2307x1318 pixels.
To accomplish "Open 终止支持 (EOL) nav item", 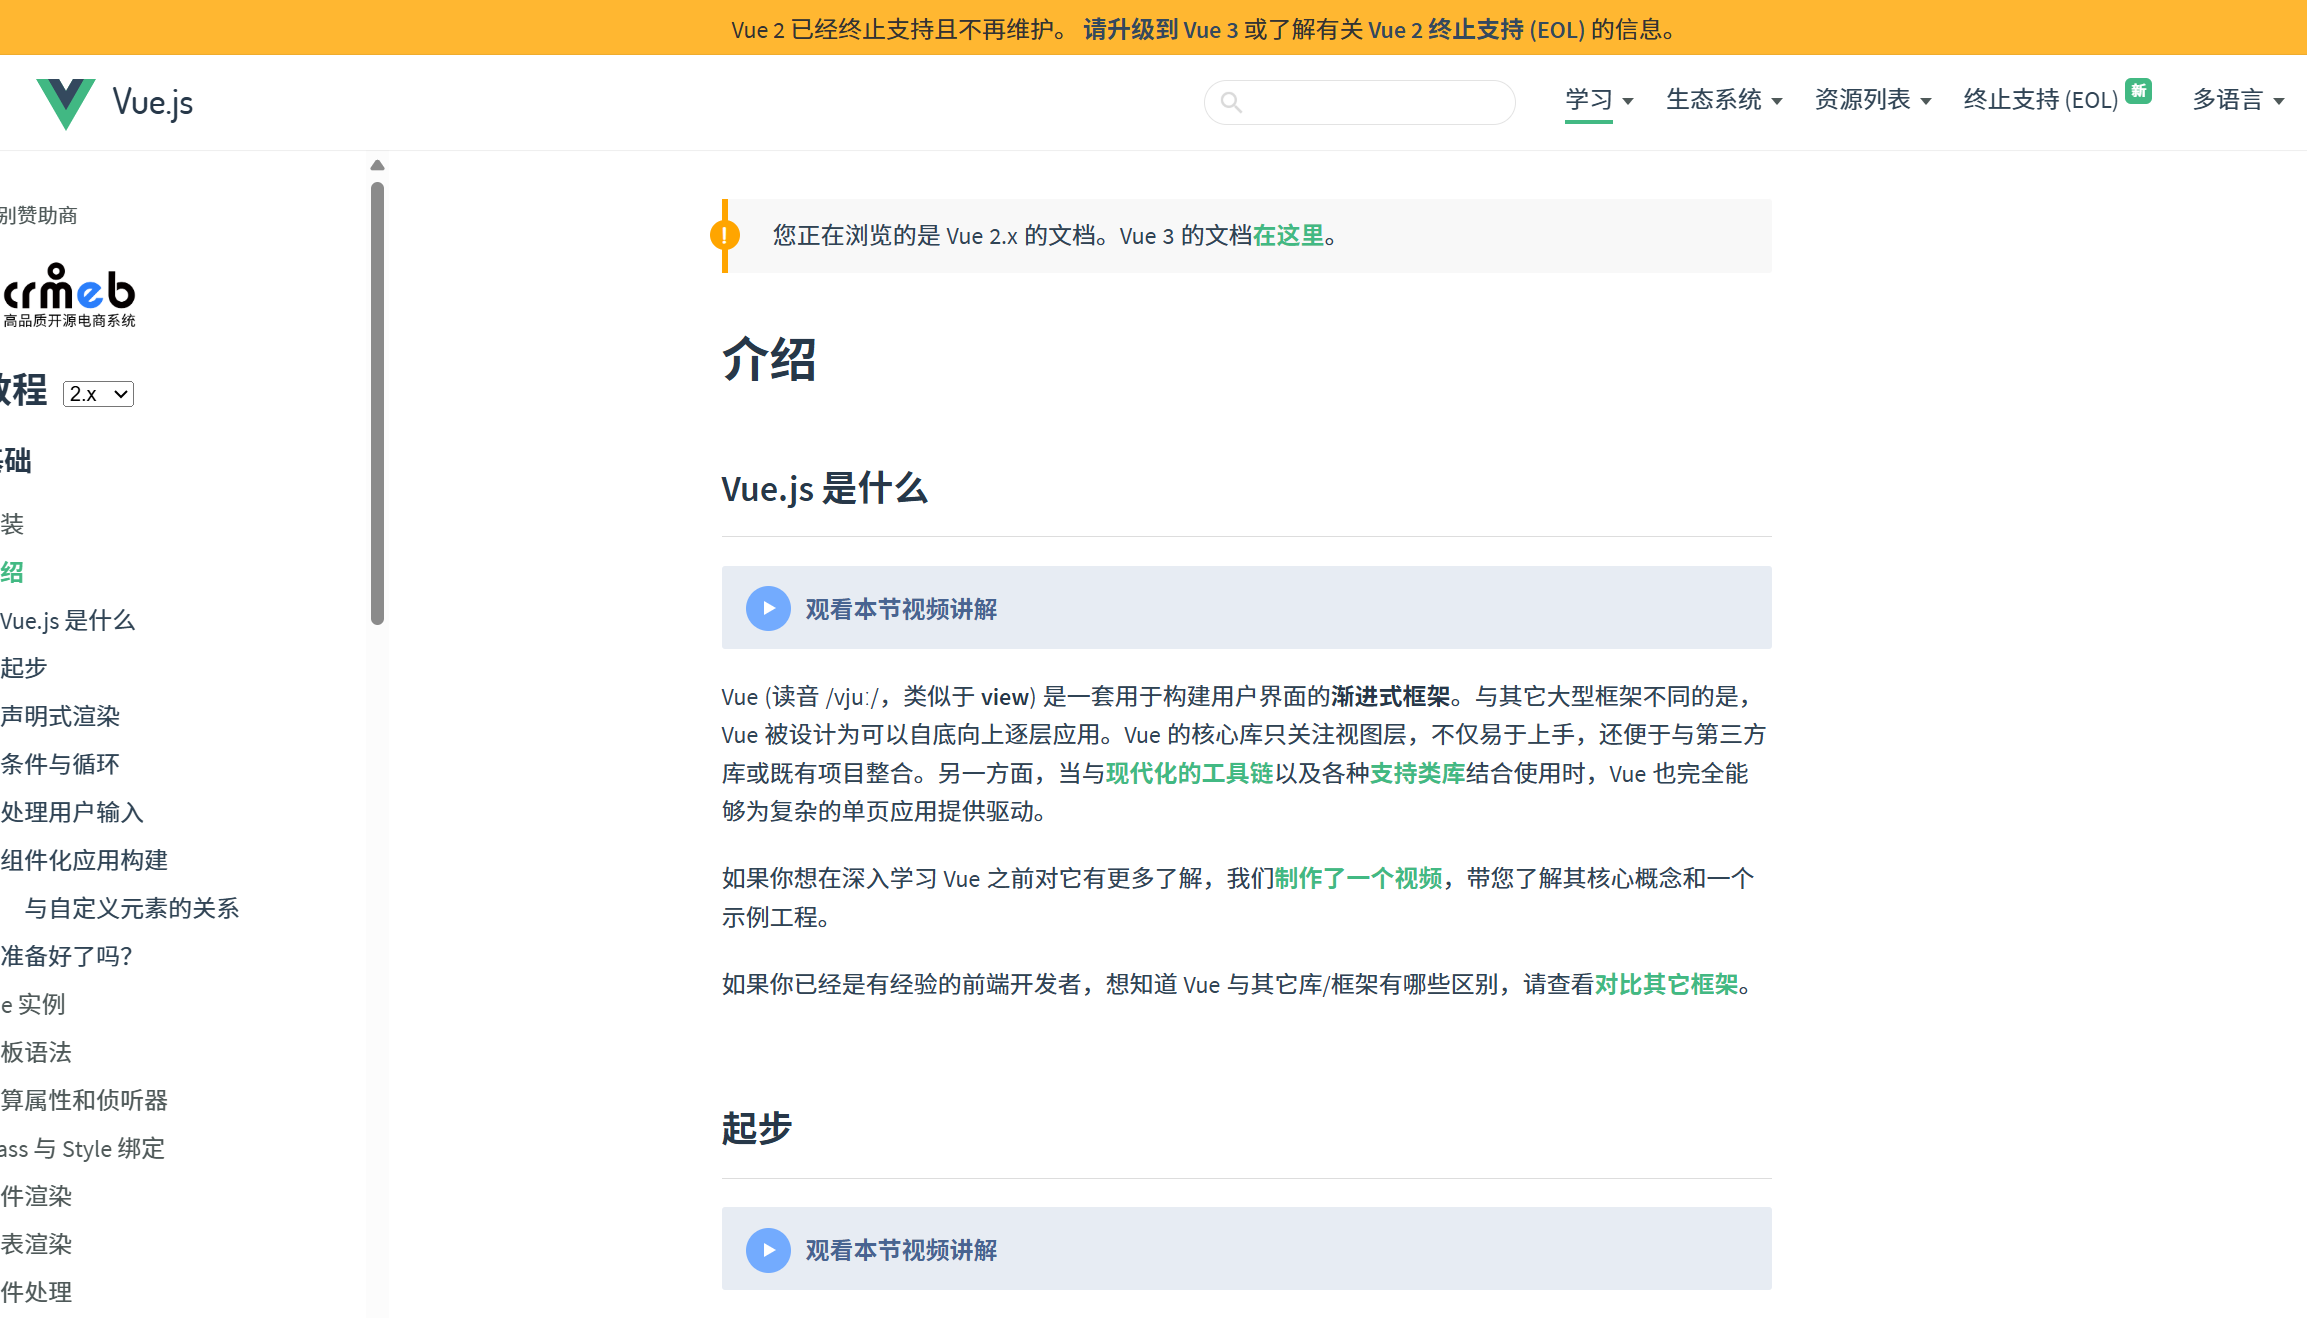I will click(x=2041, y=100).
